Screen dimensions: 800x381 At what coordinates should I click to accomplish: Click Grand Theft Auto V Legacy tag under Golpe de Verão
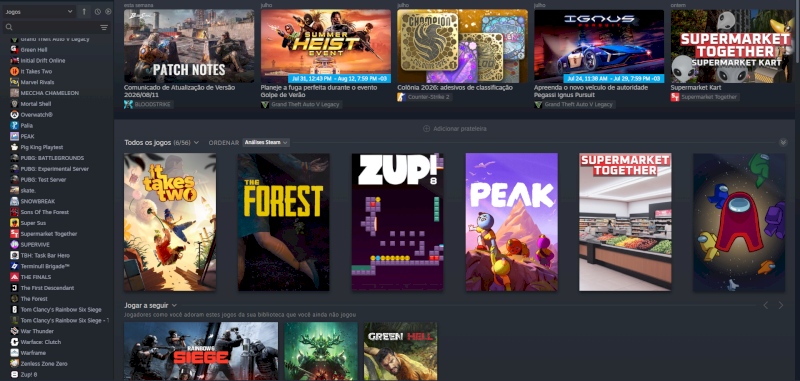pos(301,105)
